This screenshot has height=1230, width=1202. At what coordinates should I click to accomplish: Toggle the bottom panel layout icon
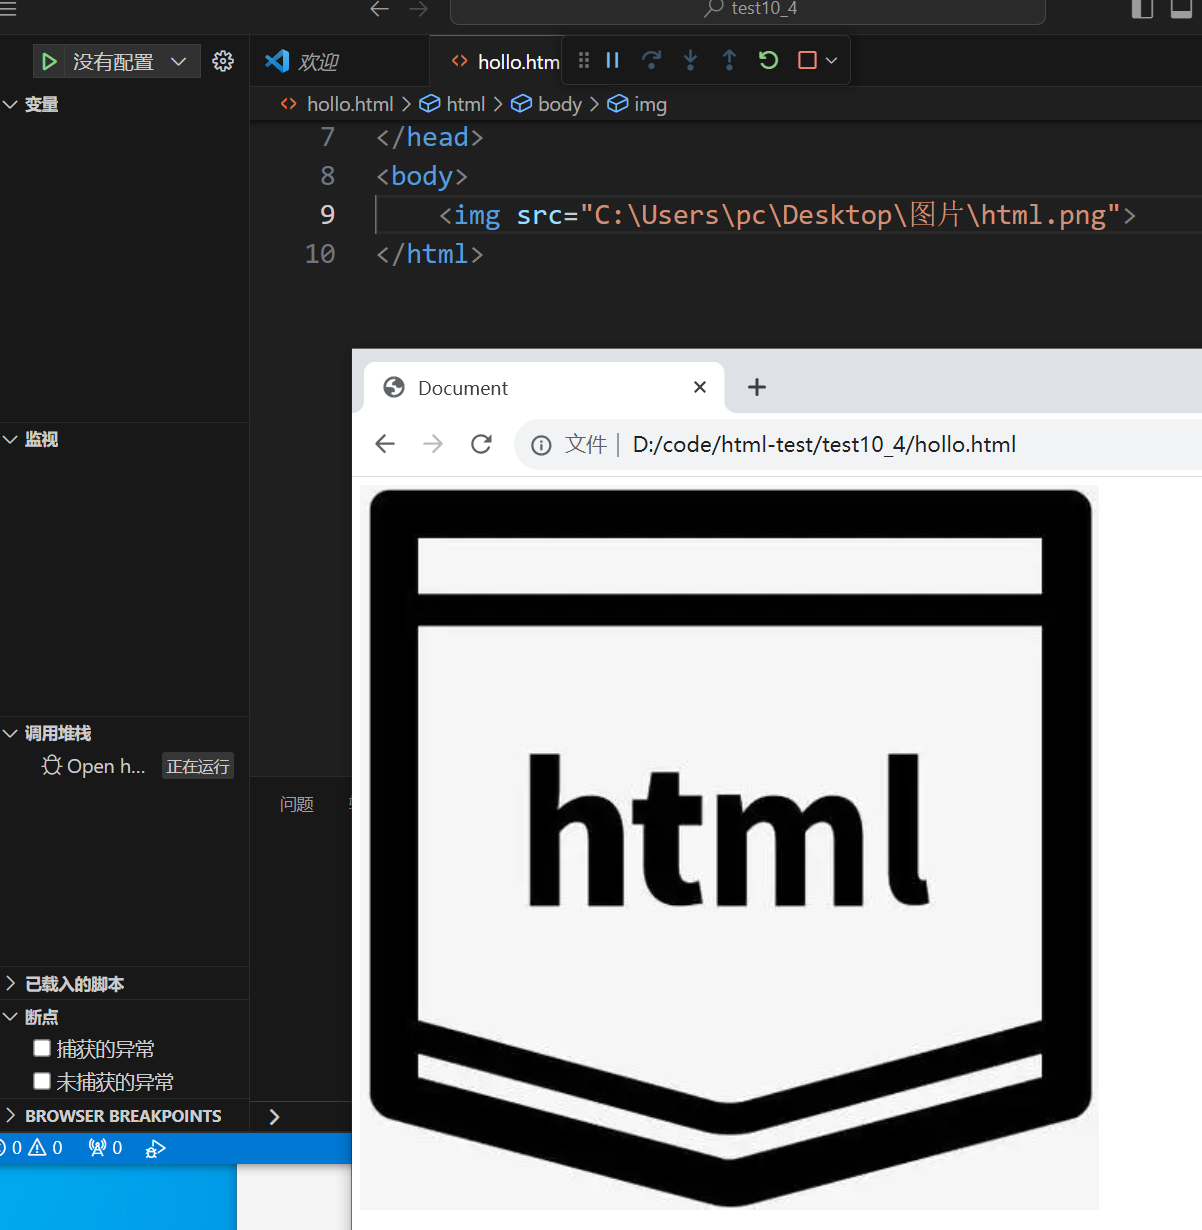pos(1181,9)
